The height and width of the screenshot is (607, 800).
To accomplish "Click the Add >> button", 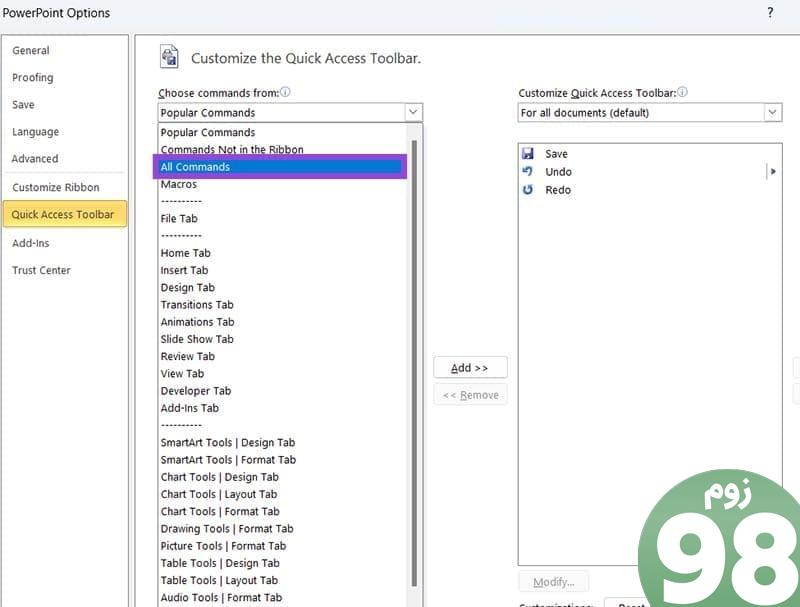I will (x=470, y=367).
